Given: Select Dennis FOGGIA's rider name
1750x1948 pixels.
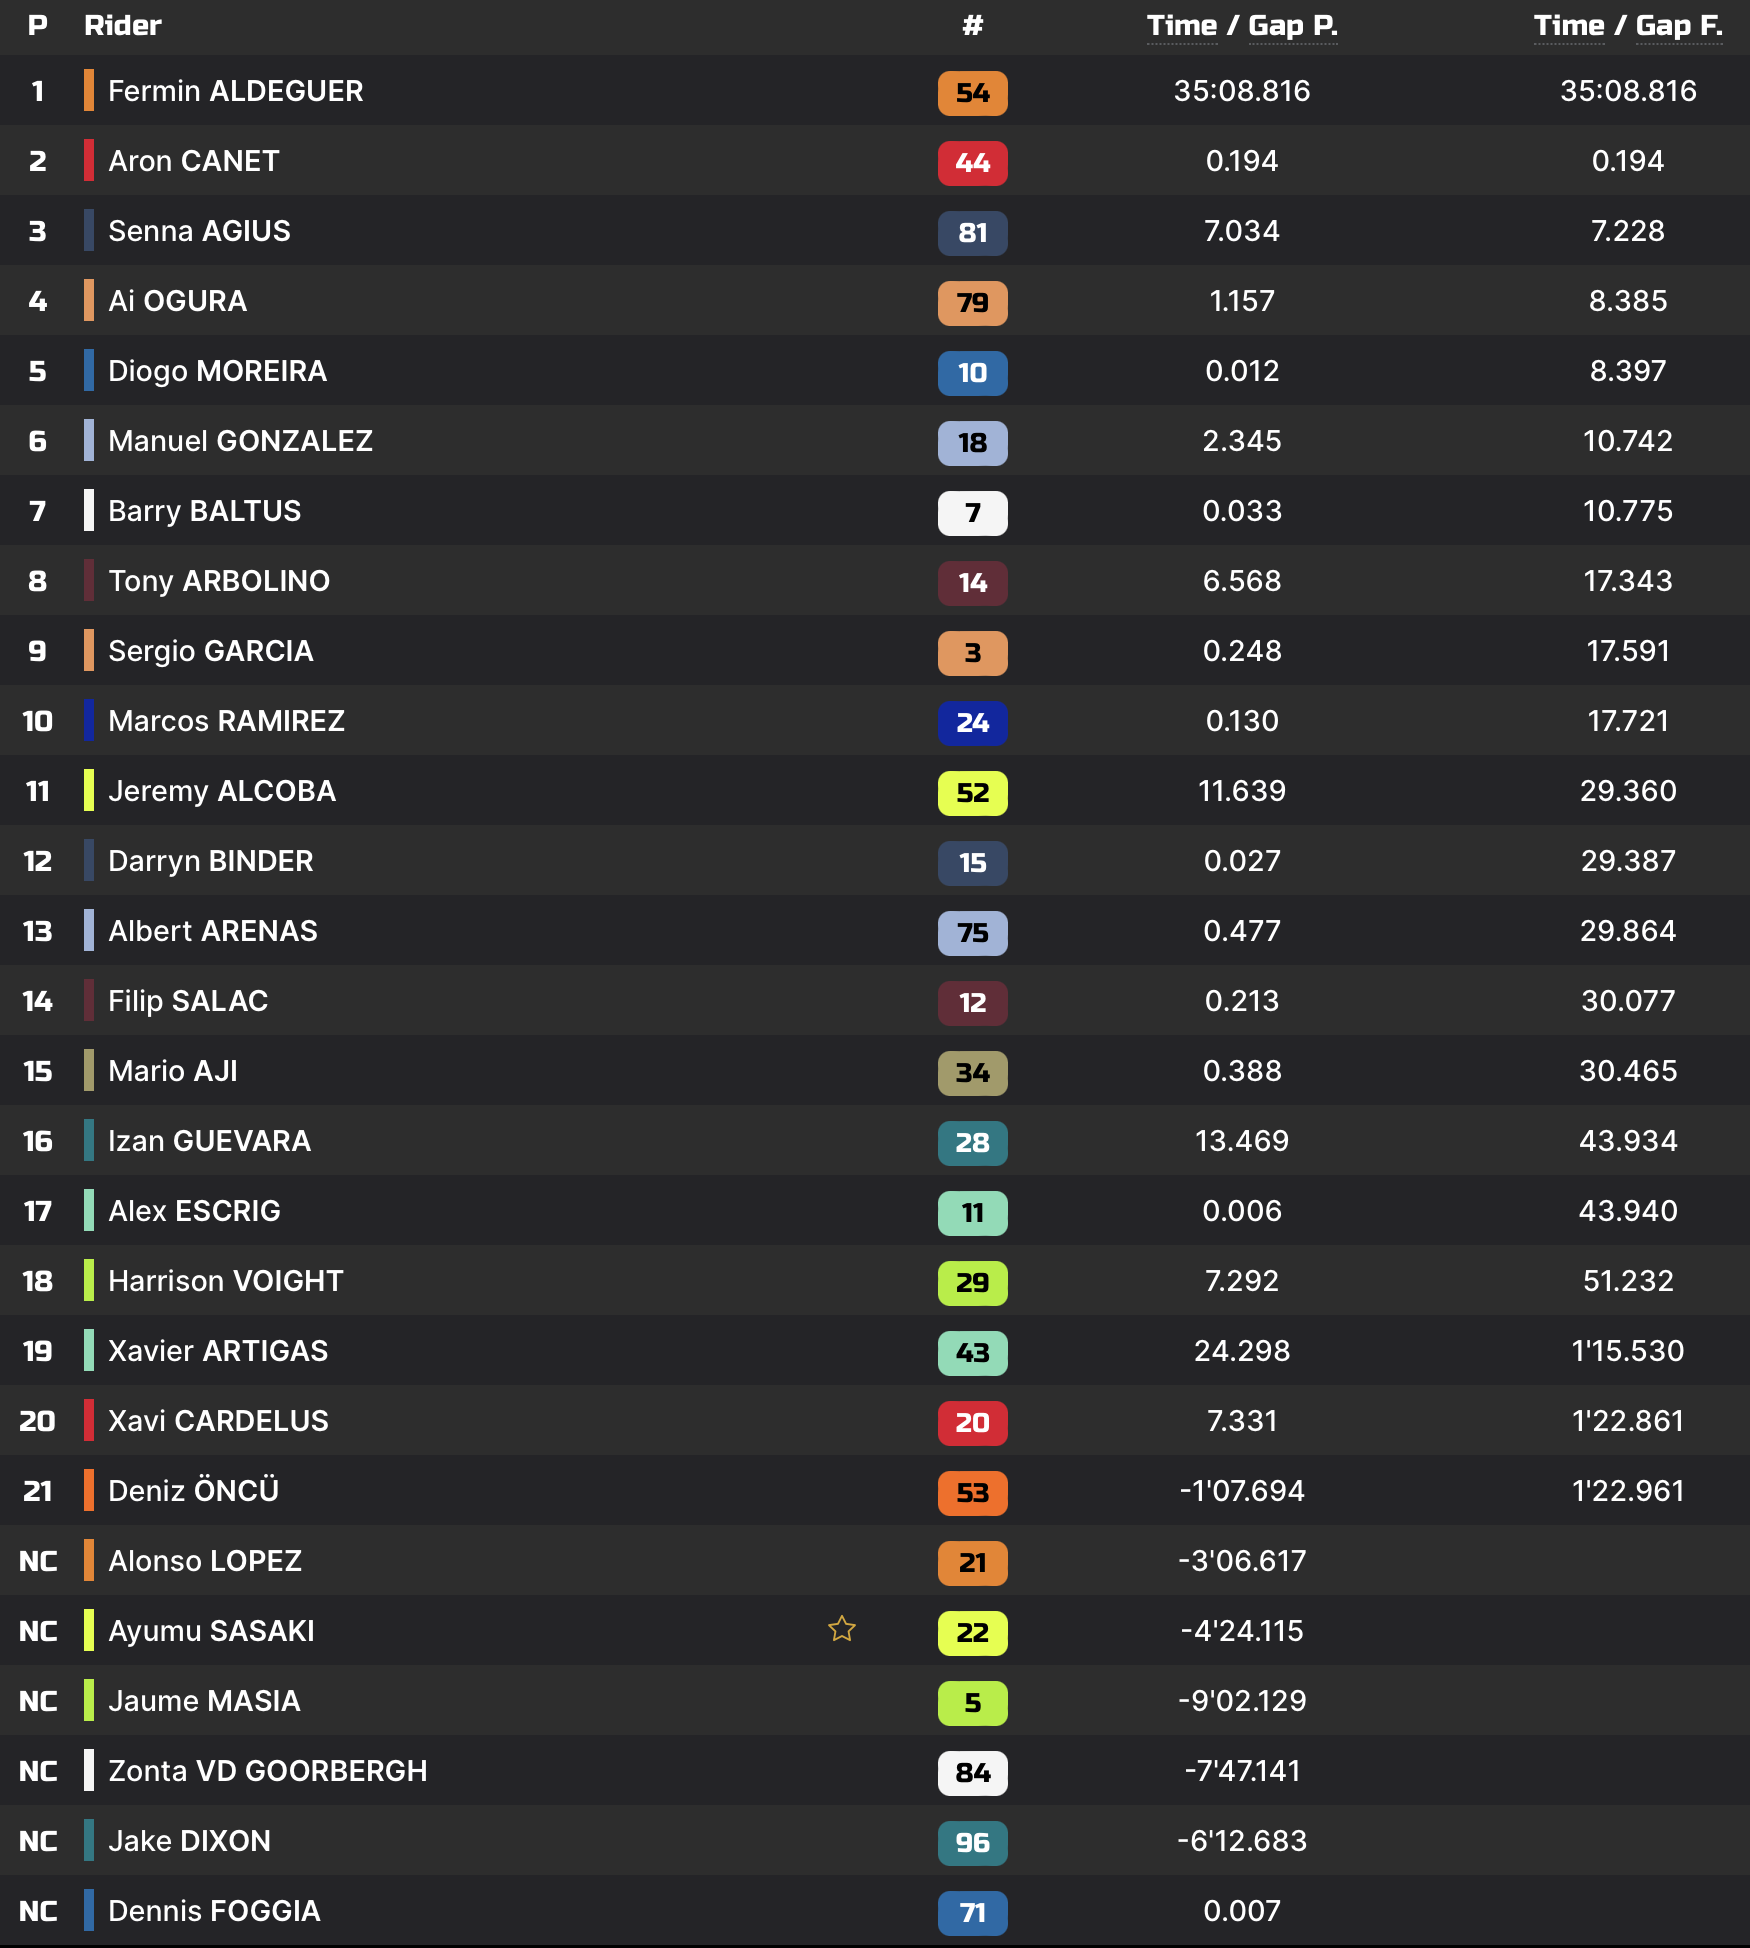Looking at the screenshot, I should point(214,1911).
